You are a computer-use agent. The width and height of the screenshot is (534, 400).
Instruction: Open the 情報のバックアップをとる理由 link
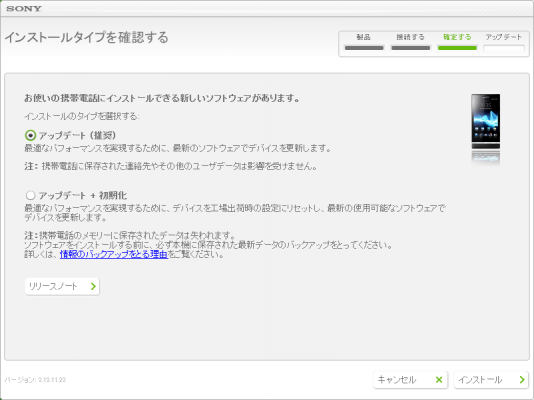click(x=114, y=254)
